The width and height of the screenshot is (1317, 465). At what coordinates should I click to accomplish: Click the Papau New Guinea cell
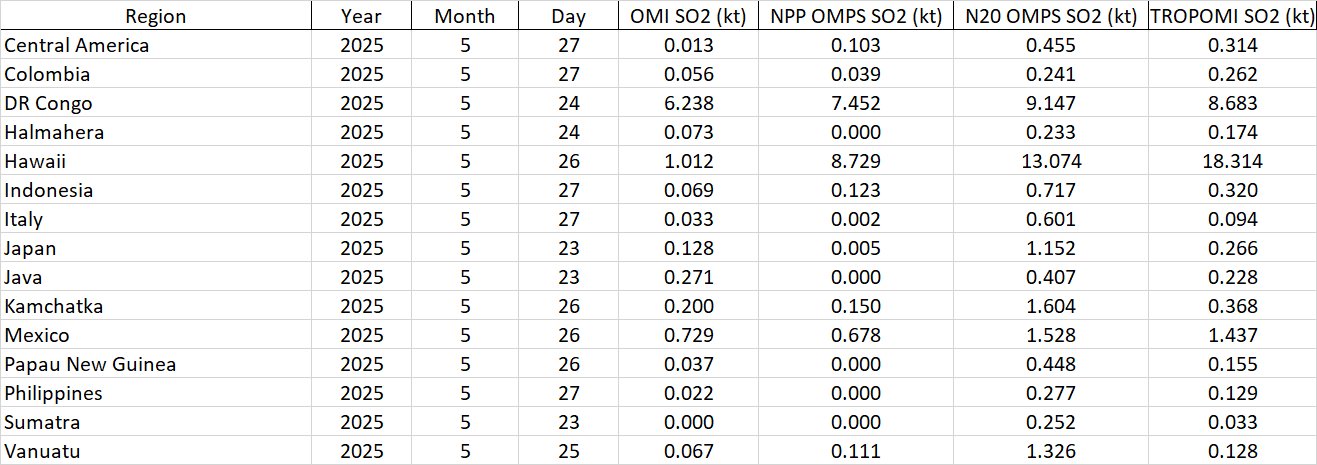pos(90,364)
